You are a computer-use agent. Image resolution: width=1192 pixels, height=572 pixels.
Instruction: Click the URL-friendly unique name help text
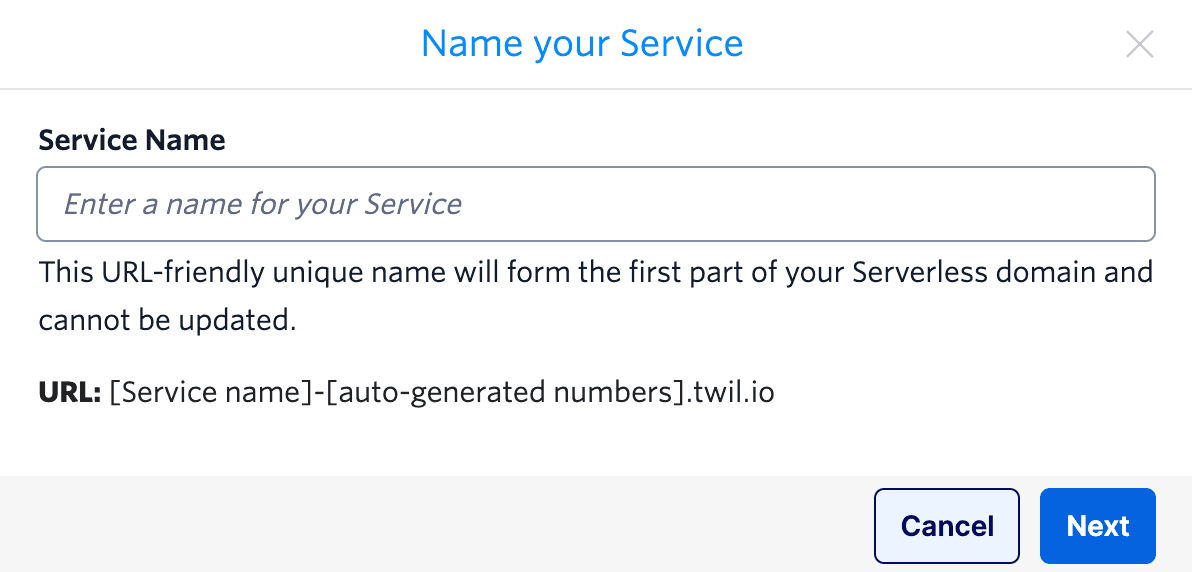pyautogui.click(x=596, y=272)
